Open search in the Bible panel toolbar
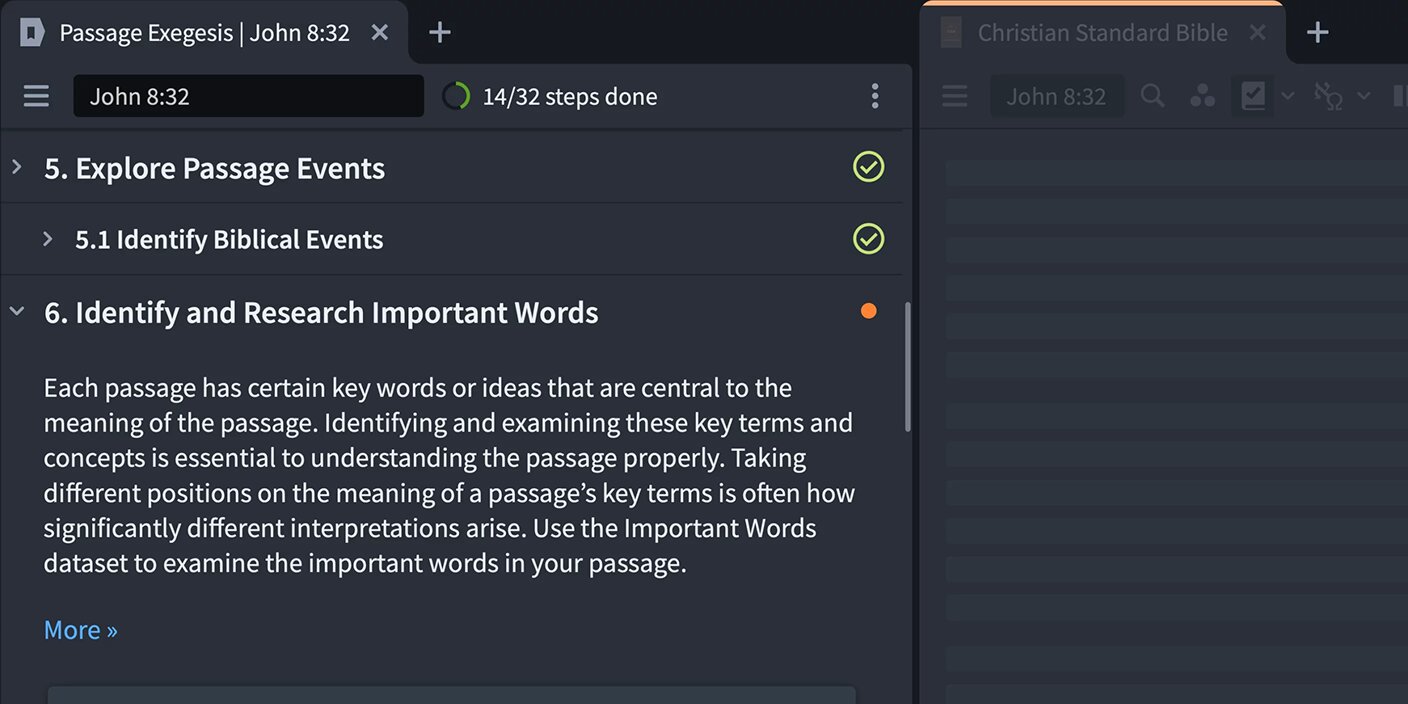 tap(1153, 96)
